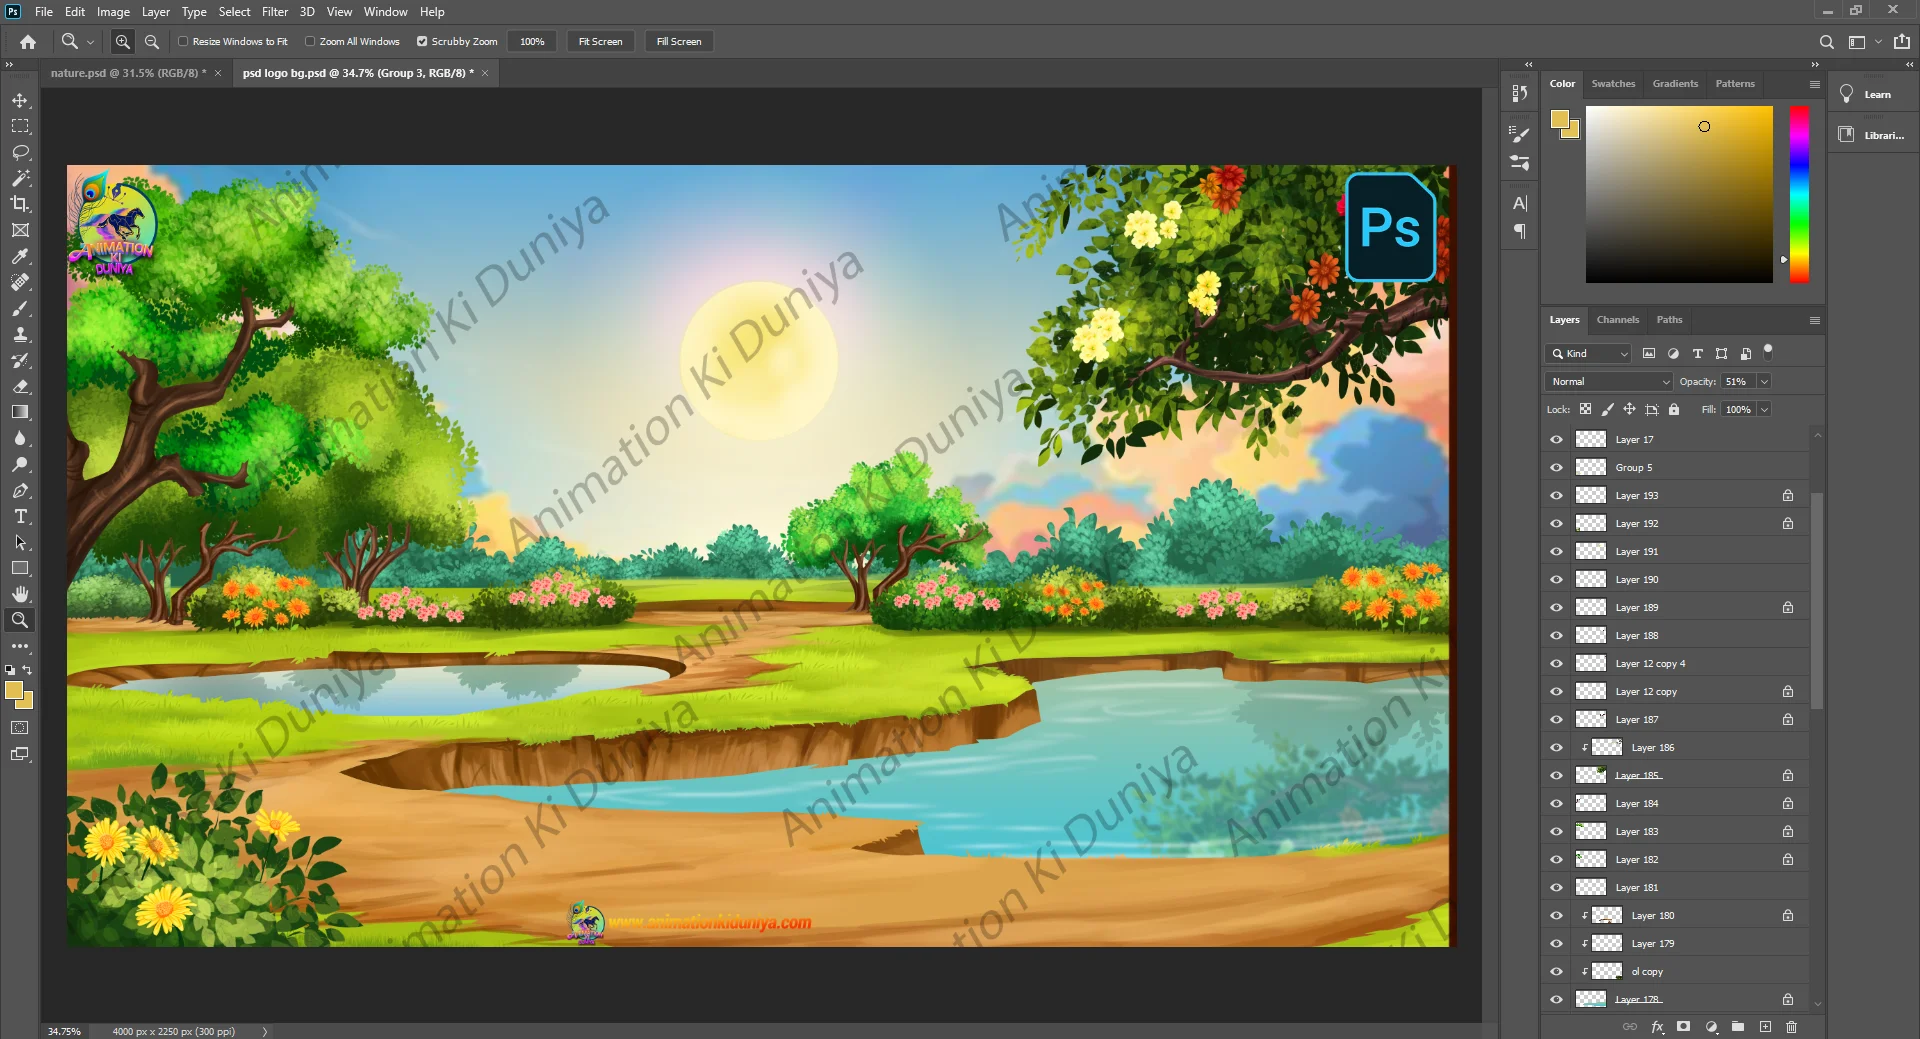Select the Crop tool
This screenshot has height=1039, width=1920.
point(20,204)
